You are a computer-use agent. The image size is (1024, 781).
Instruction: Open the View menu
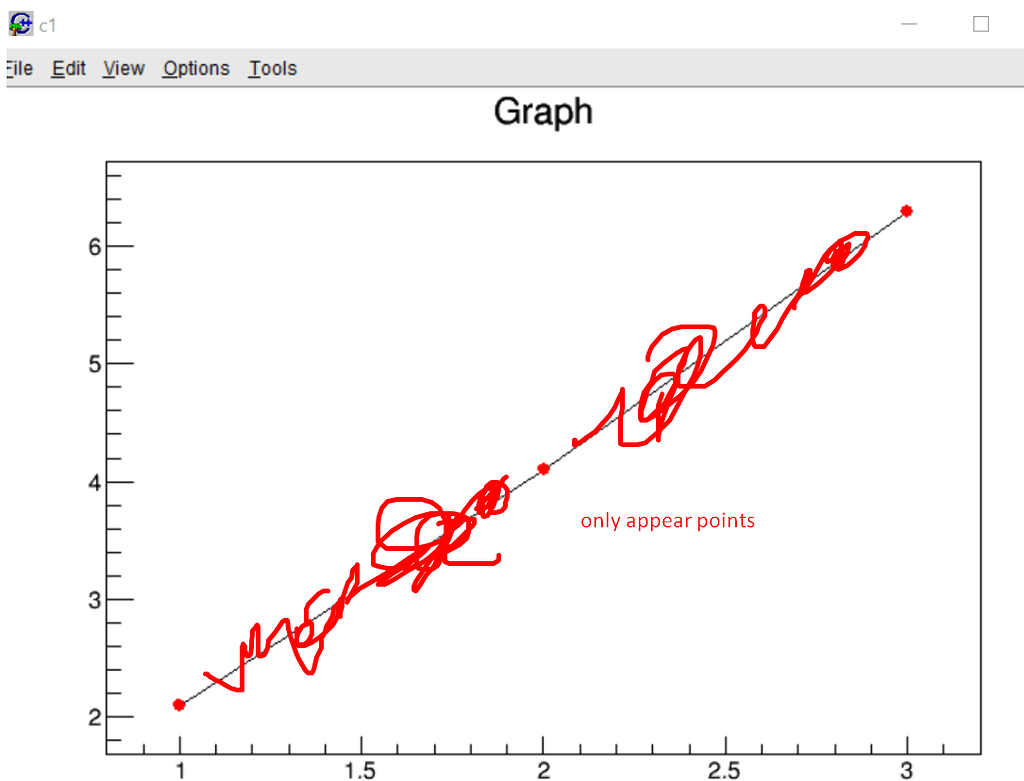[x=122, y=68]
